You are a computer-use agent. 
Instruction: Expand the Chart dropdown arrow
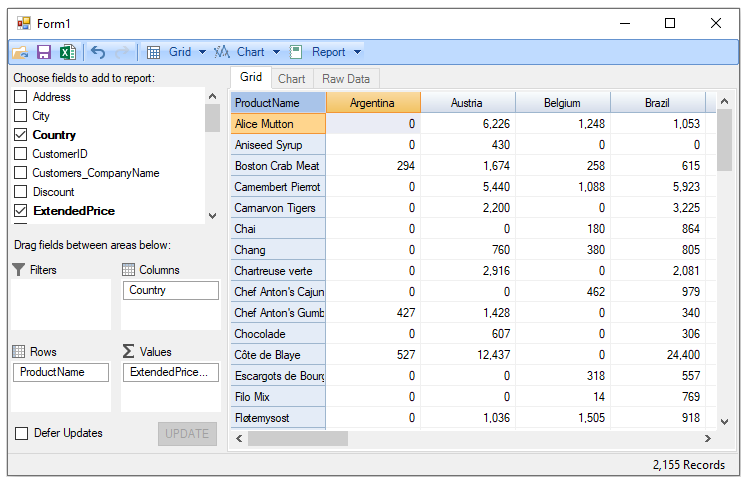click(277, 52)
